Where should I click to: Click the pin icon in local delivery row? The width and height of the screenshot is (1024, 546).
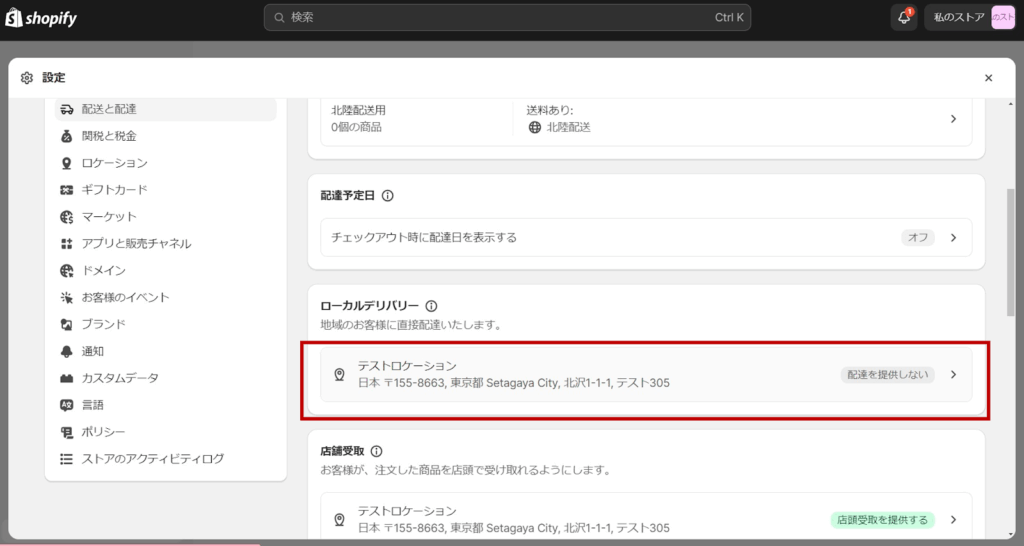point(340,374)
